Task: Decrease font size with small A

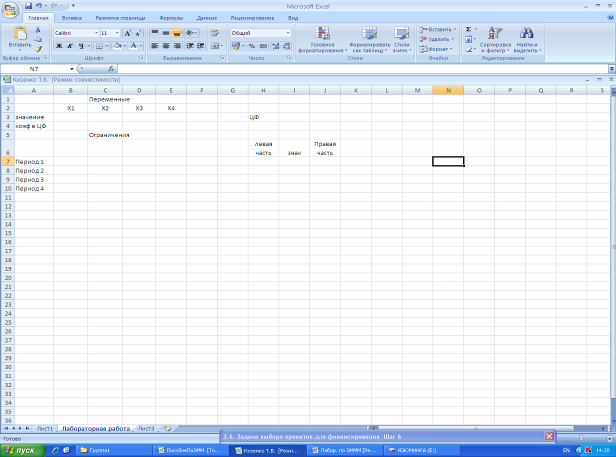Action: tap(138, 33)
